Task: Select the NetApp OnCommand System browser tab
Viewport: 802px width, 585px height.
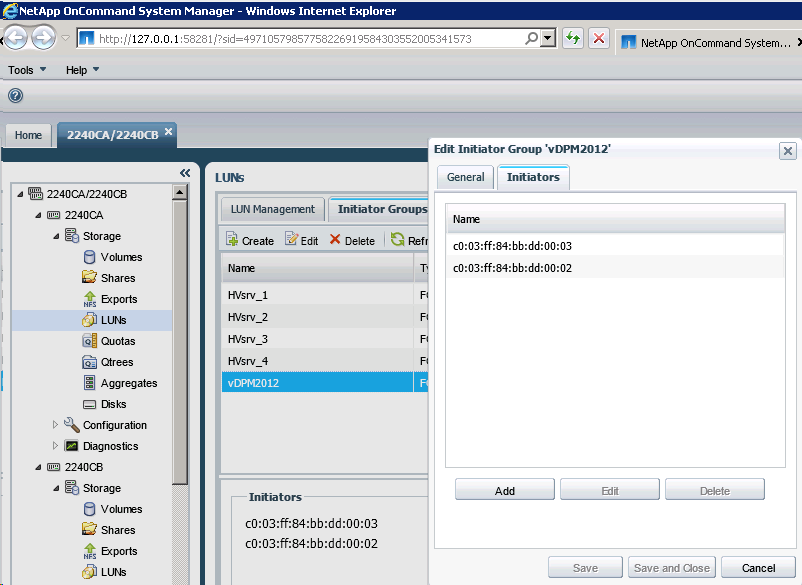Action: coord(709,43)
